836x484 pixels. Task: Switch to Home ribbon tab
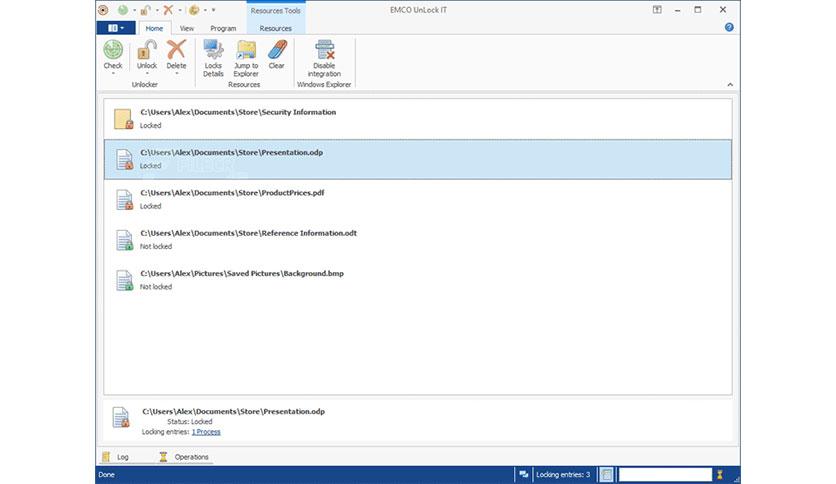click(x=154, y=28)
